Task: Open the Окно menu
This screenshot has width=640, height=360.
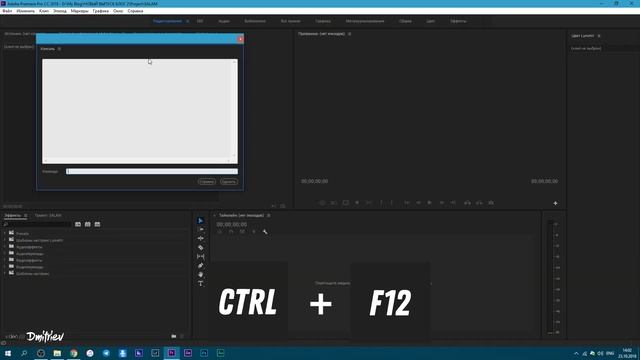Action: [x=118, y=11]
